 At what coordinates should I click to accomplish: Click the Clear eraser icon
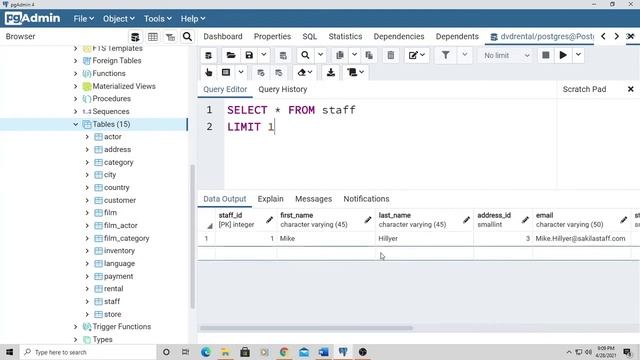pos(304,72)
